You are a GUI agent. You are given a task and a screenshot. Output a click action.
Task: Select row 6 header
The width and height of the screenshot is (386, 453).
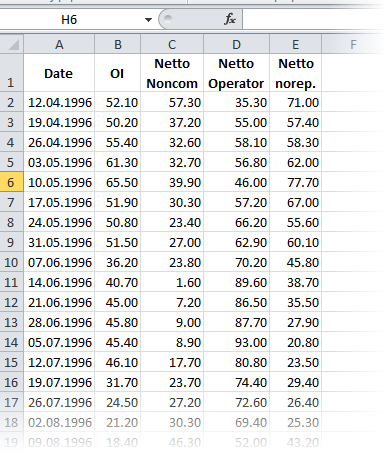tap(12, 182)
